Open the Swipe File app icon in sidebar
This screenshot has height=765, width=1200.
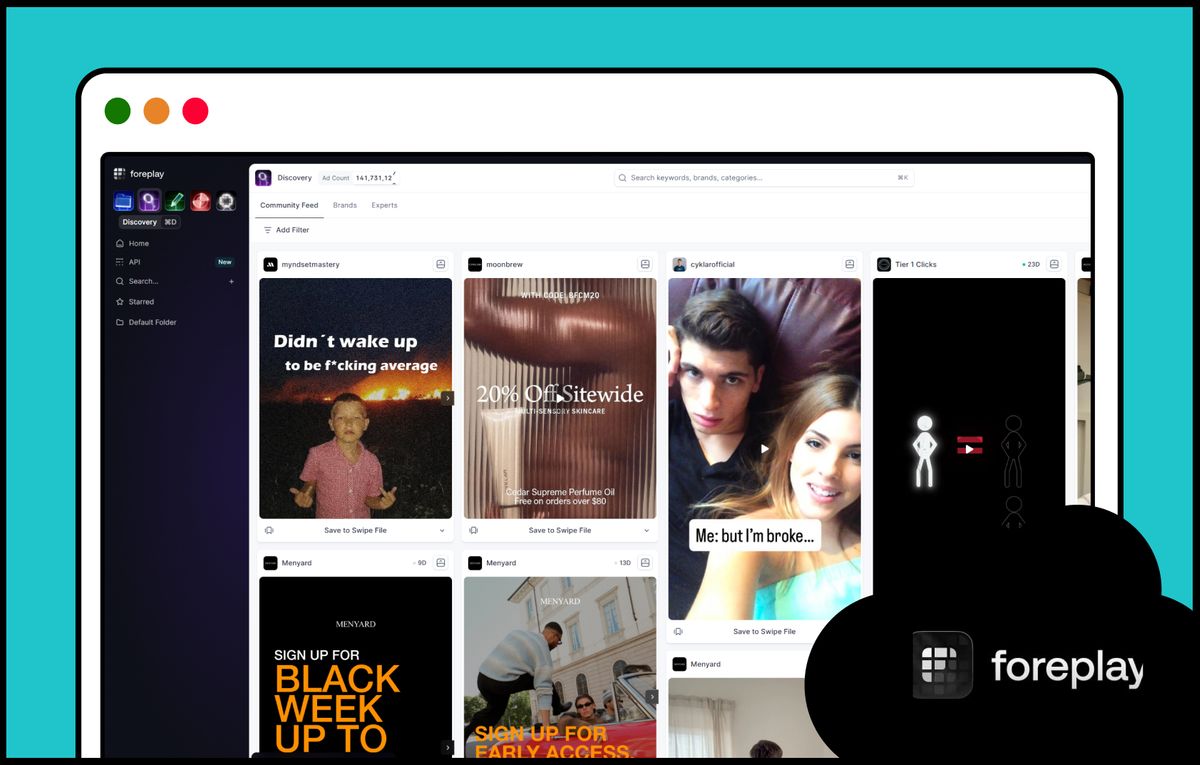click(x=123, y=201)
